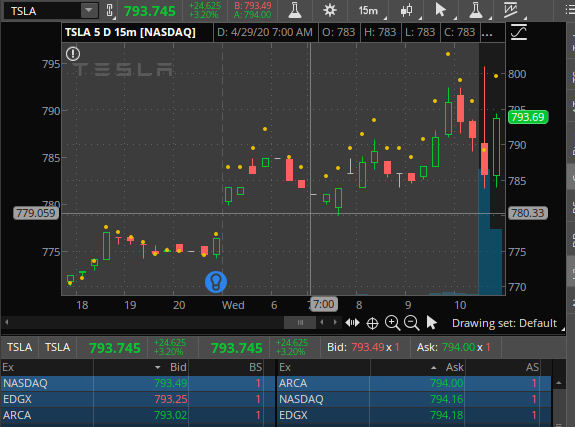The height and width of the screenshot is (427, 575).
Task: Click the Ex header in ask table
Action: point(323,367)
